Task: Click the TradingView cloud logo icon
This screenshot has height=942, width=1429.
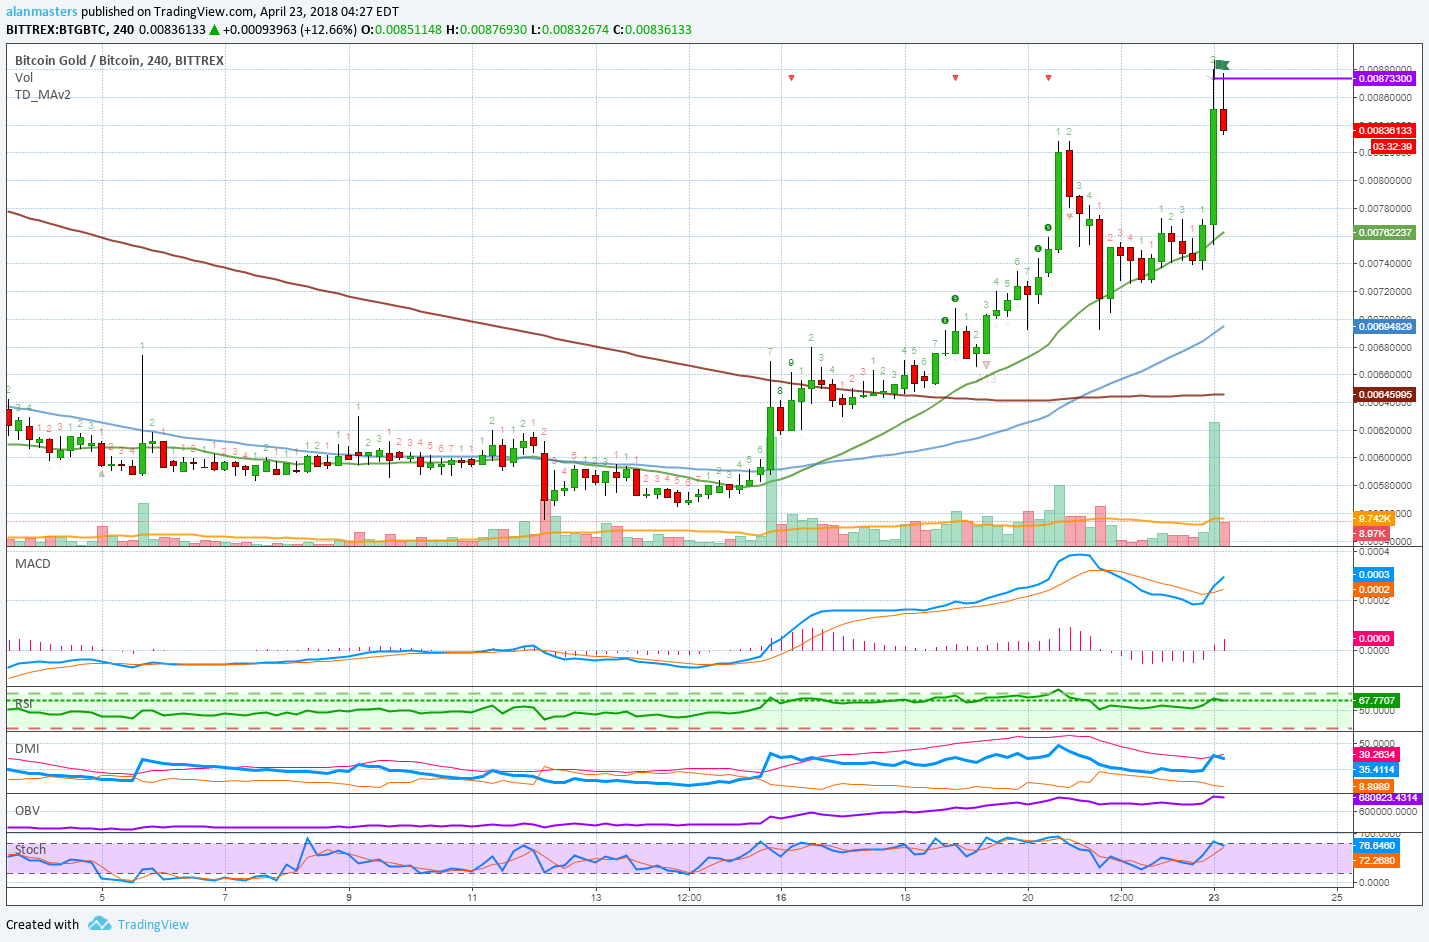Action: tap(99, 923)
